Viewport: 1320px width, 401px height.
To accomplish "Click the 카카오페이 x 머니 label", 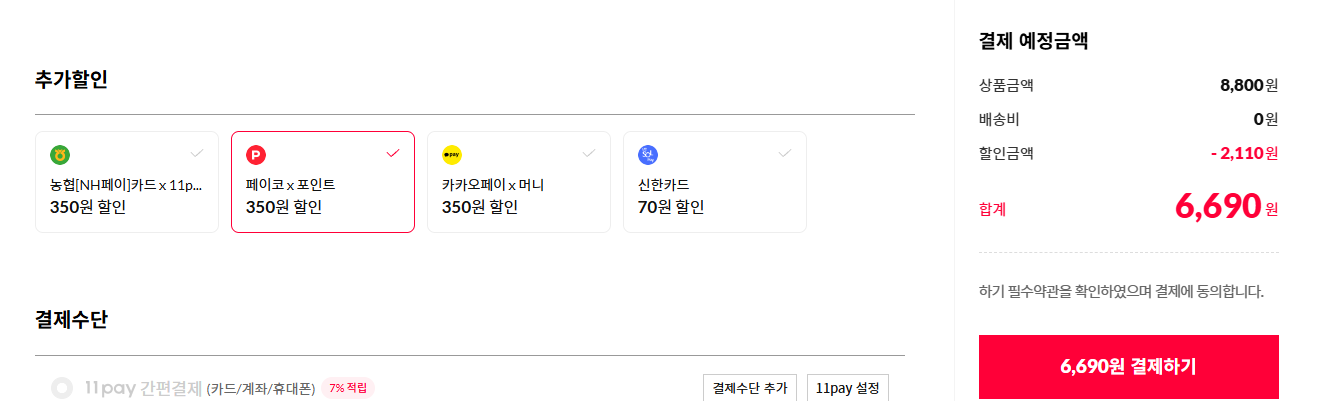I will point(493,185).
